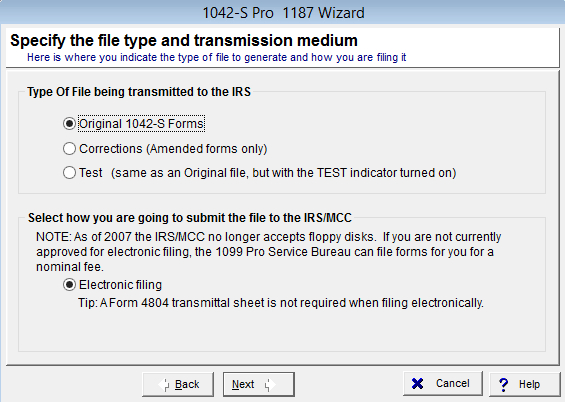Click the Tip about Form 4804 text
Viewport: 565px width, 402px height.
281,303
